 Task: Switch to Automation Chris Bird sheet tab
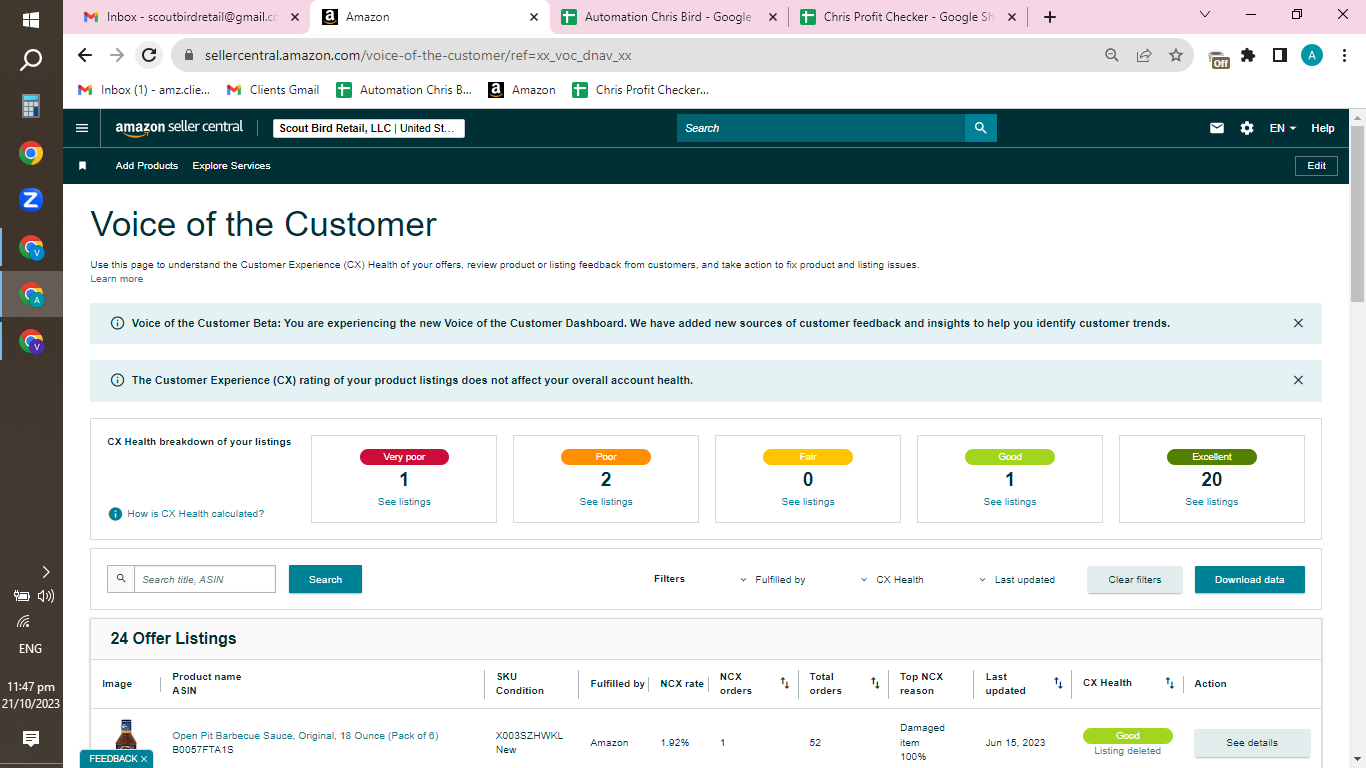coord(669,17)
